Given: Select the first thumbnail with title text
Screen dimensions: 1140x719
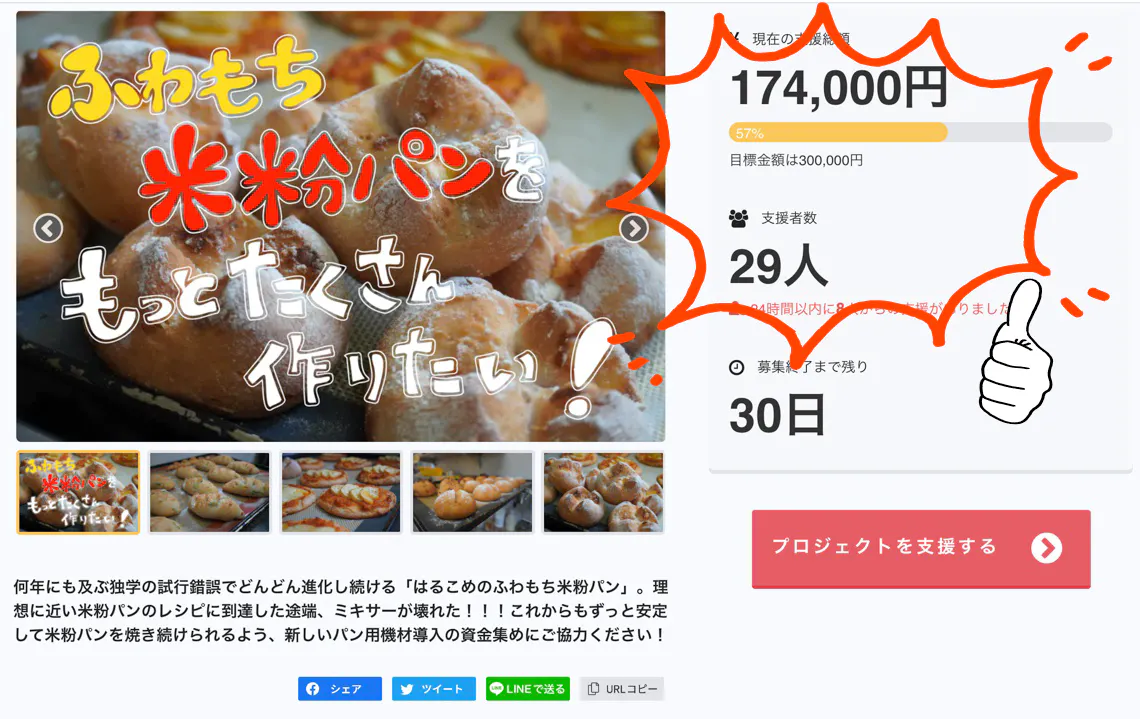Looking at the screenshot, I should (79, 493).
